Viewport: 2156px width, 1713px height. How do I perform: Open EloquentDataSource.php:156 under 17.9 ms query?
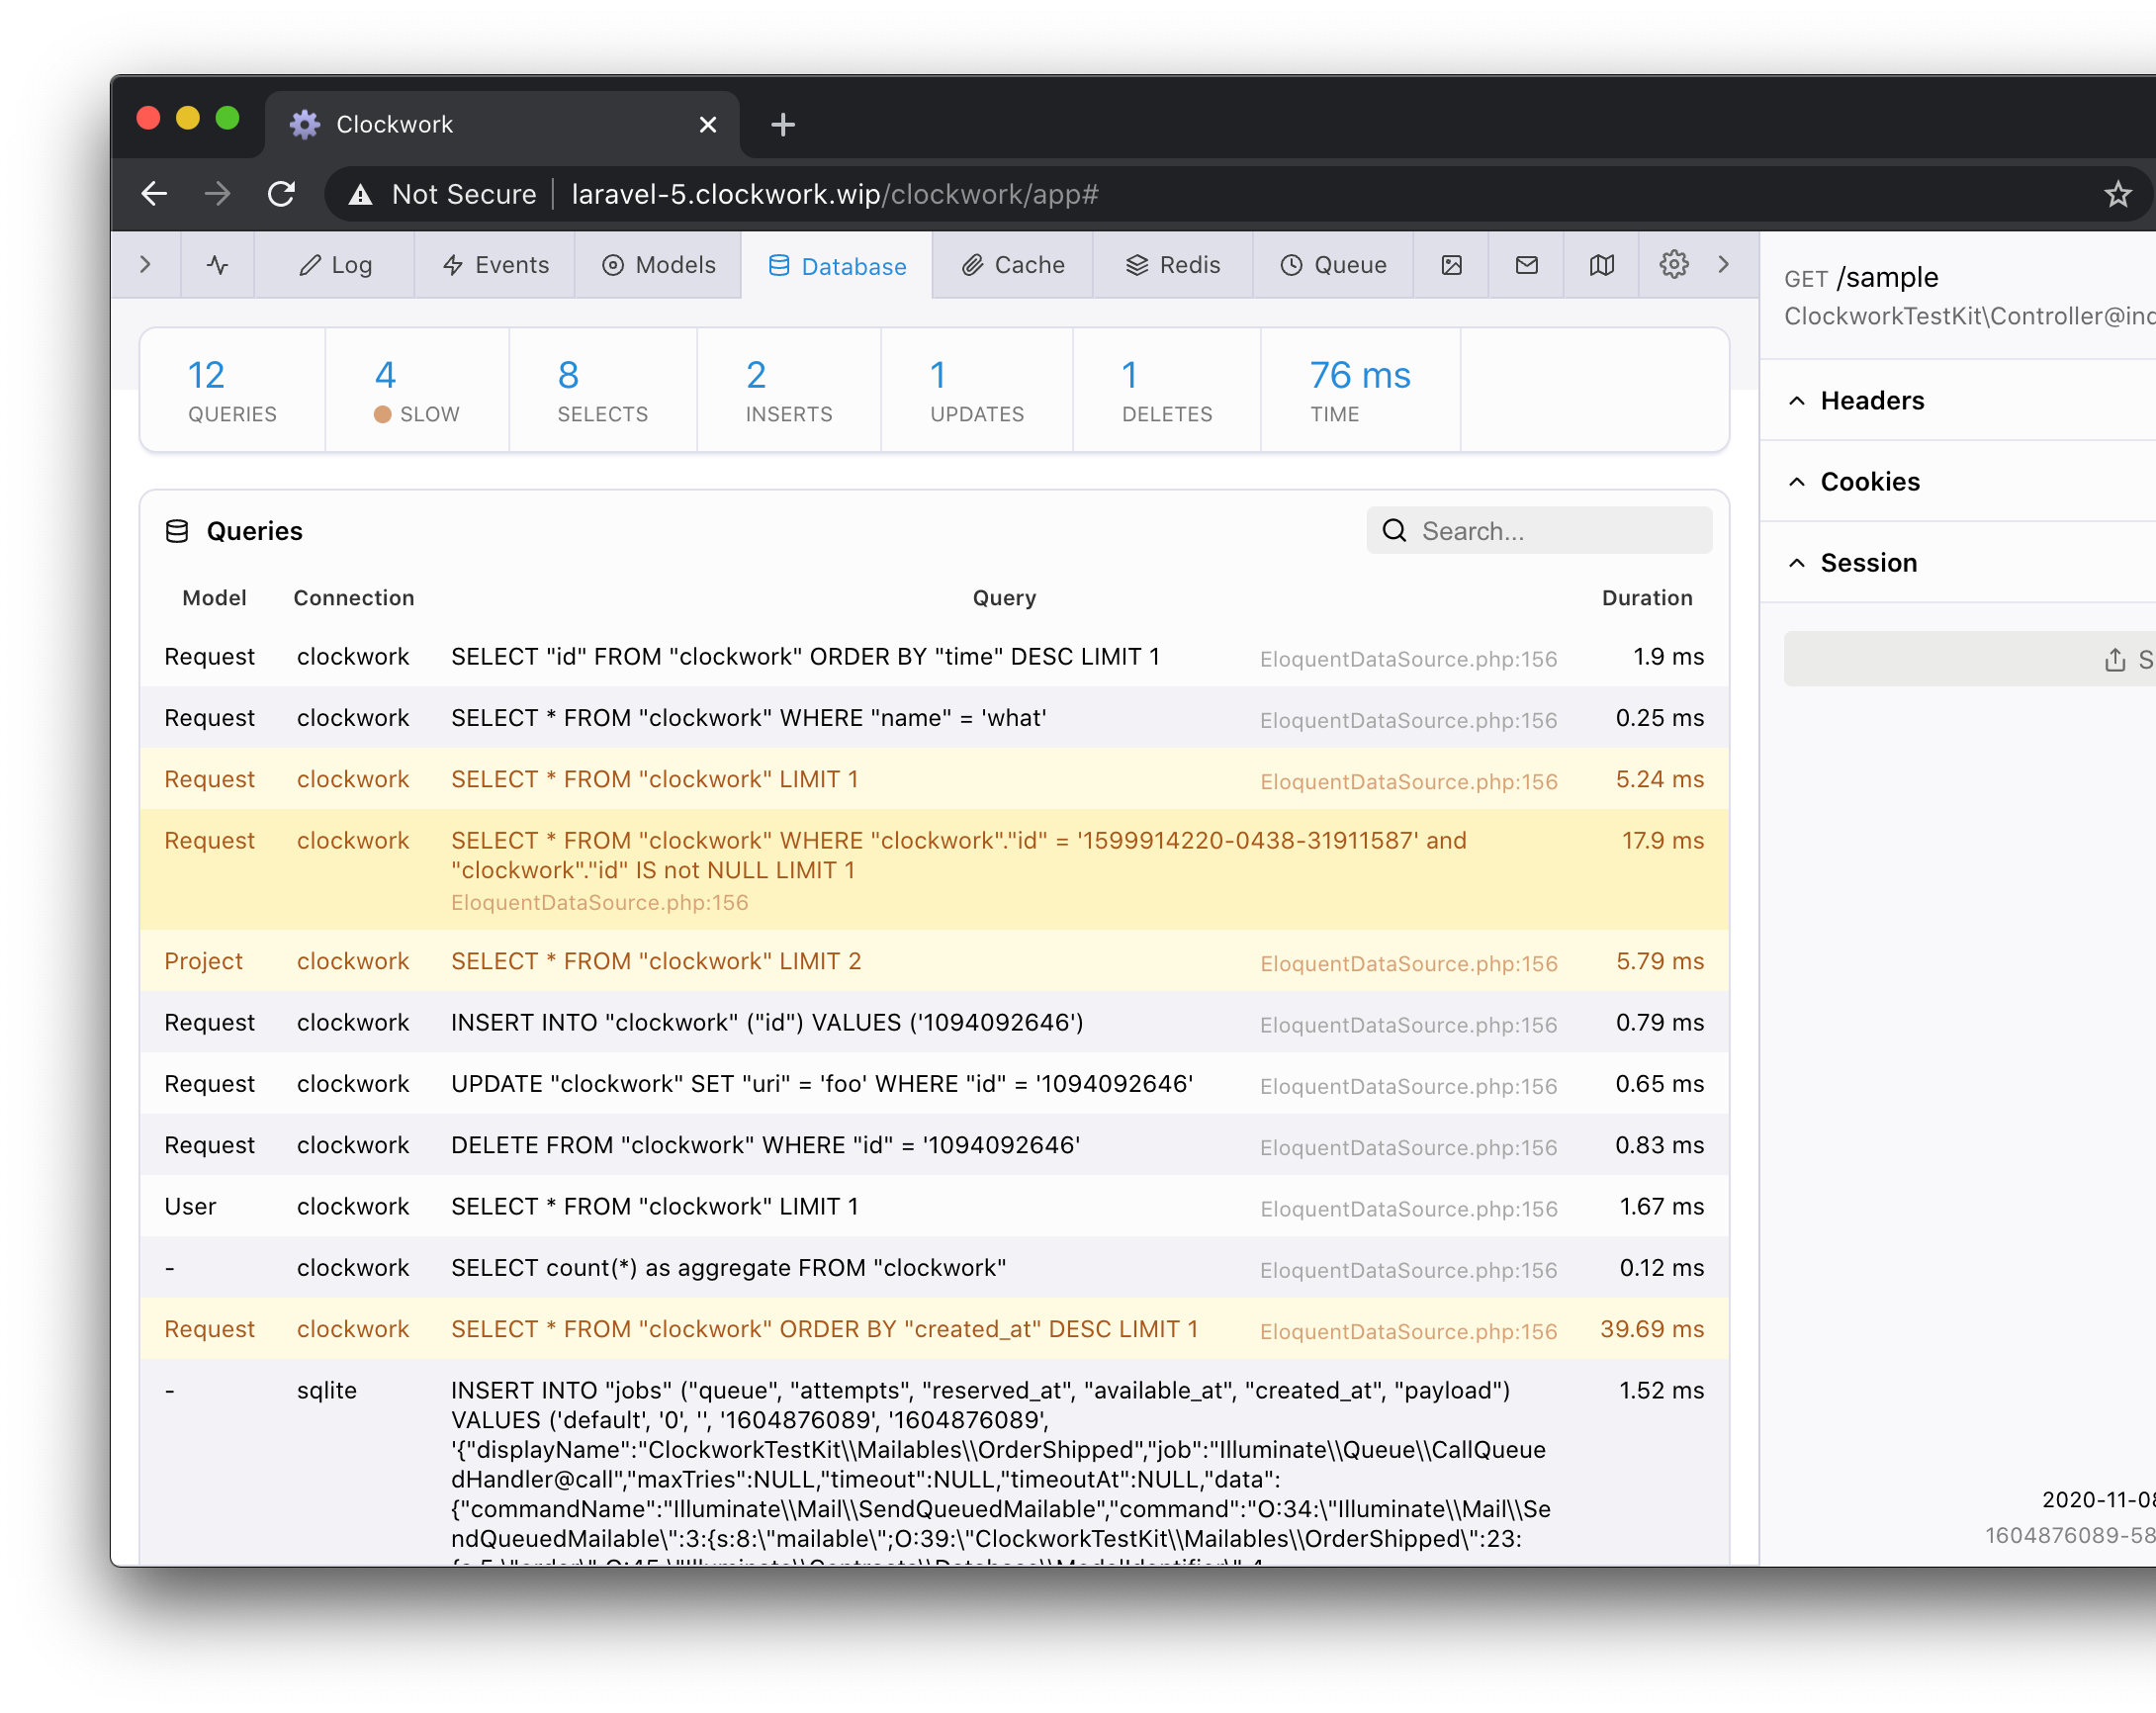click(599, 902)
